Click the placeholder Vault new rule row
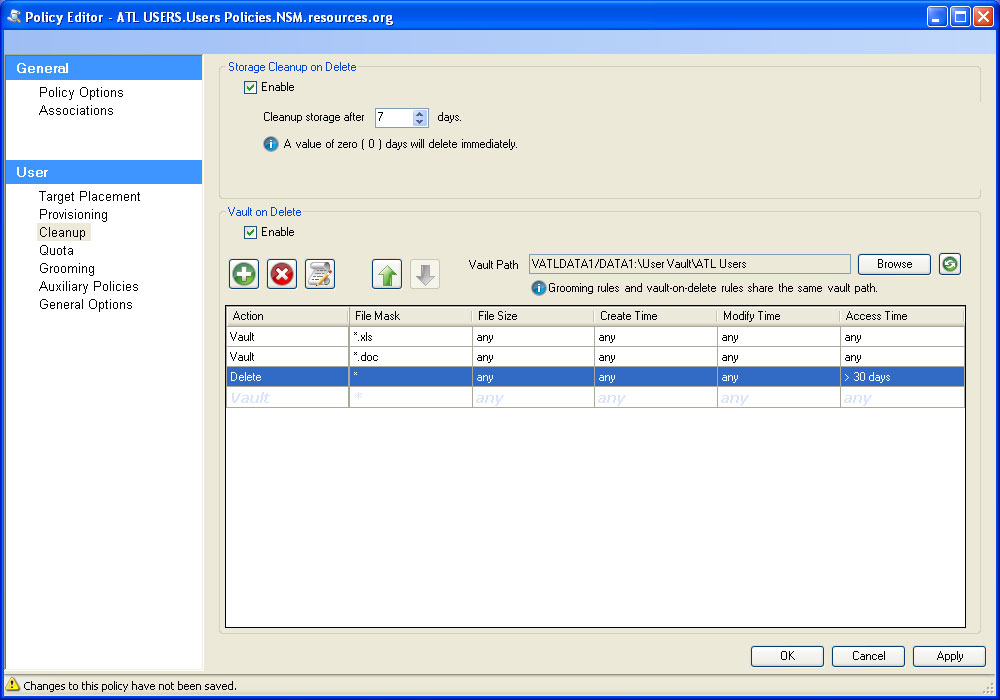Screen dimensions: 1000x700 [x=595, y=398]
